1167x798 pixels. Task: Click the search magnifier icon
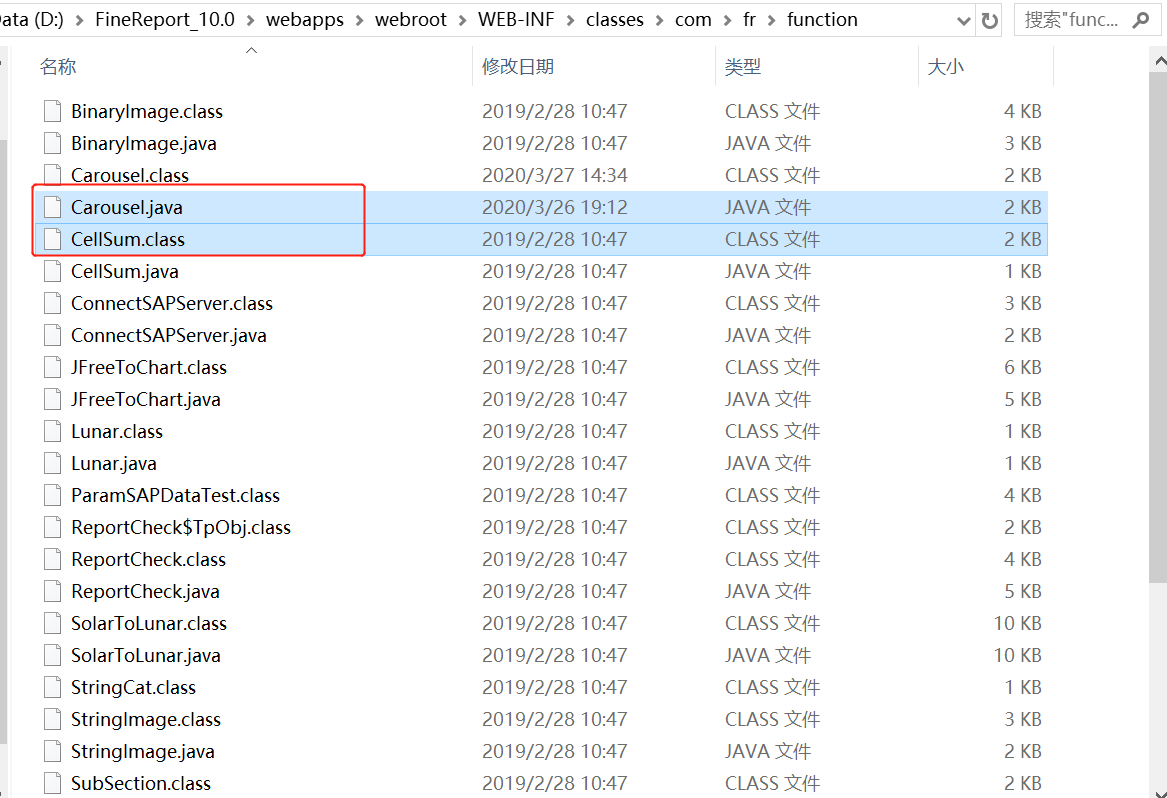tap(1140, 20)
